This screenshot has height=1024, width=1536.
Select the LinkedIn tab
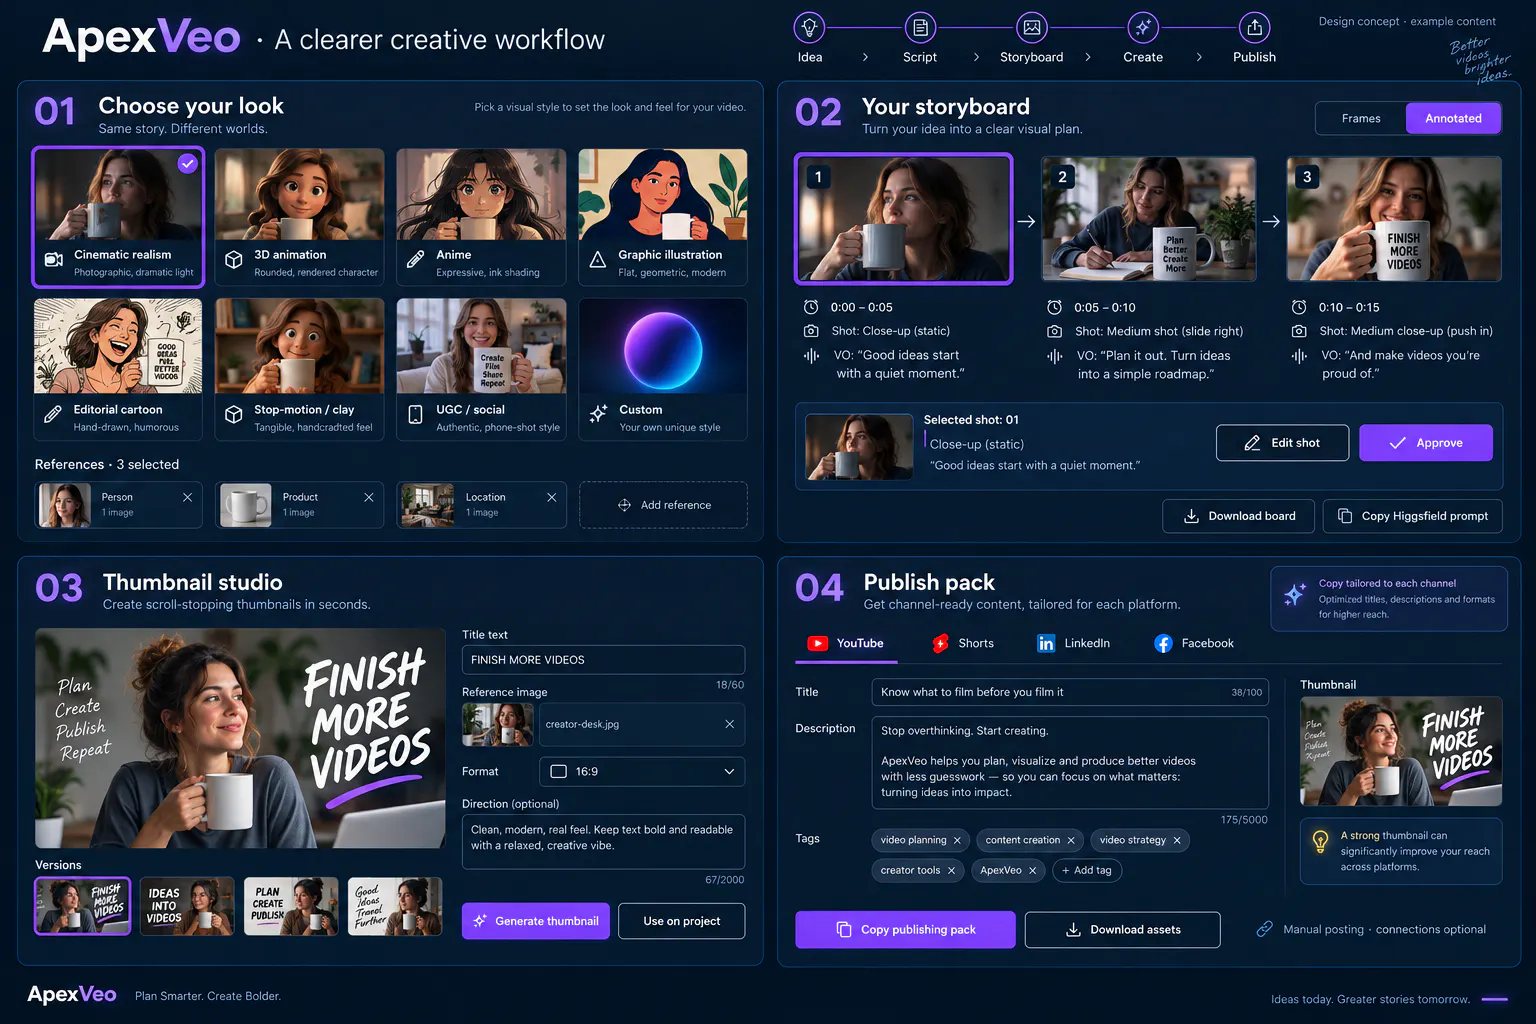click(x=1074, y=643)
